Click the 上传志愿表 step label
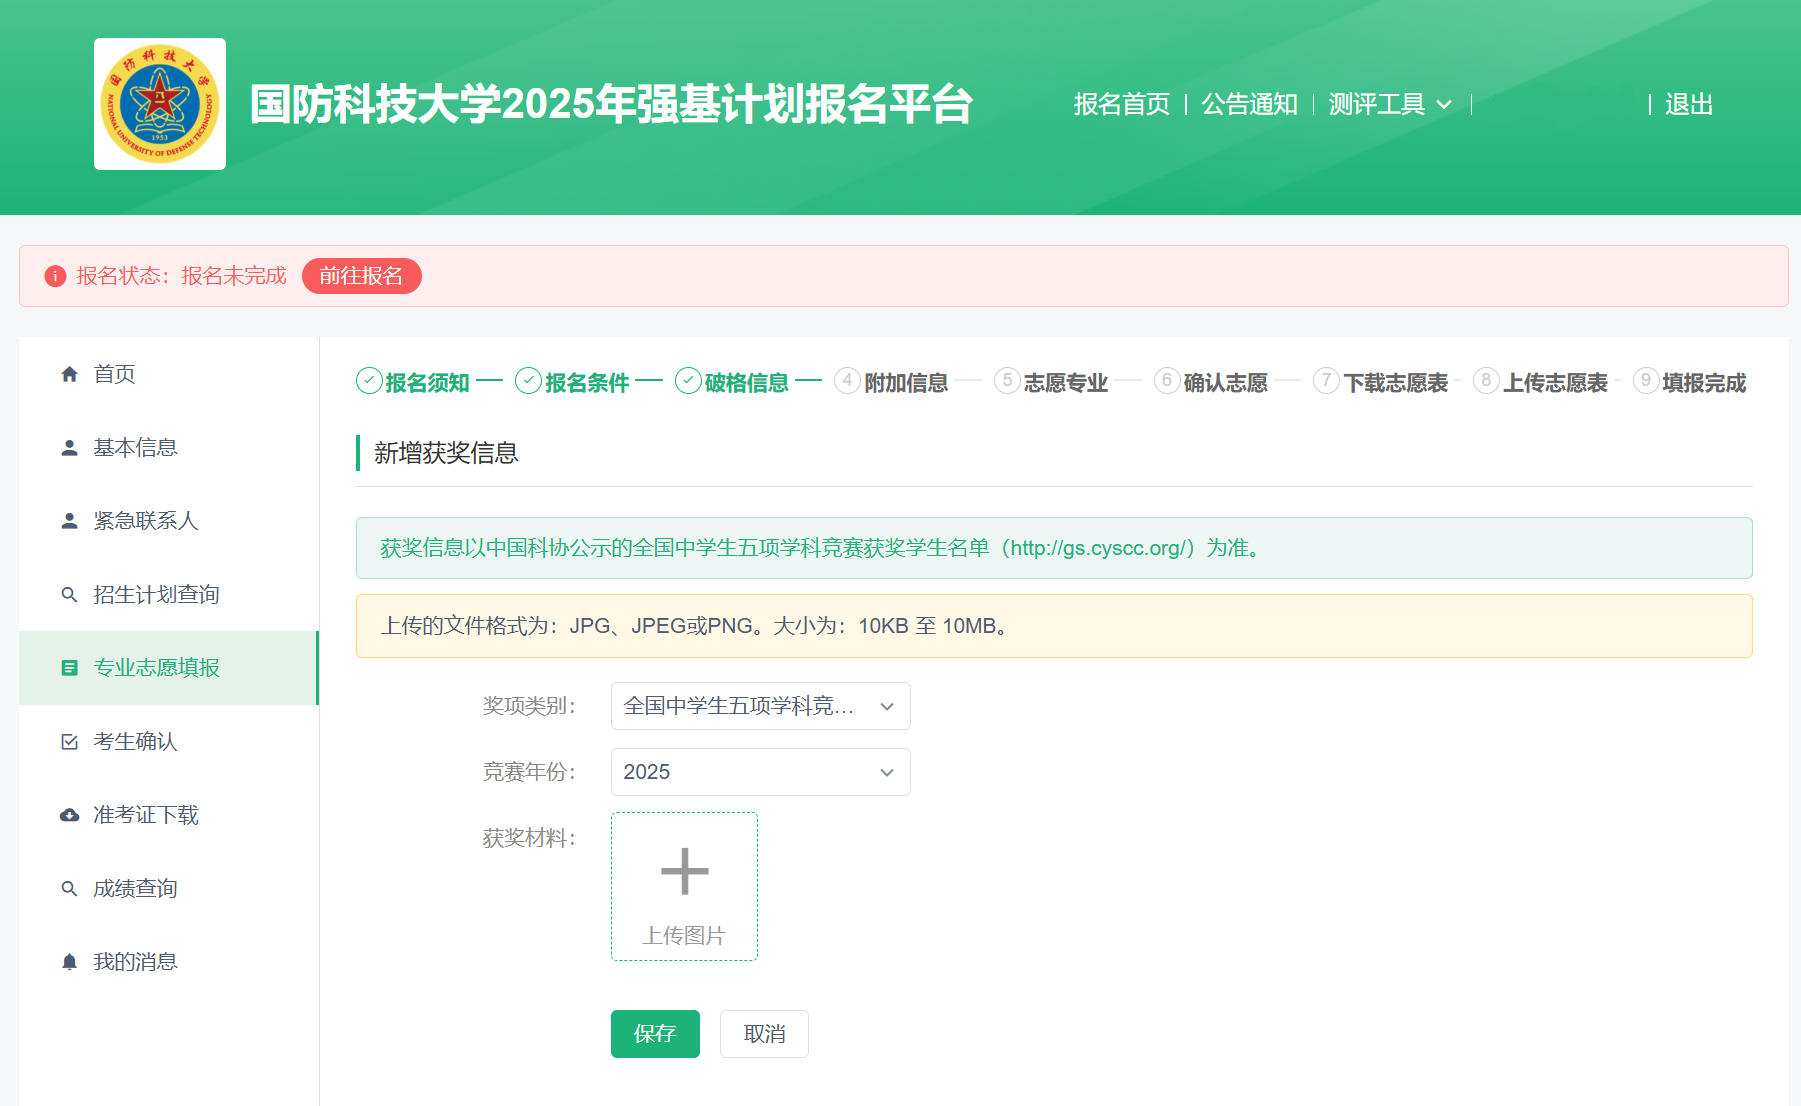Screen dimensions: 1801x1106 [1556, 383]
